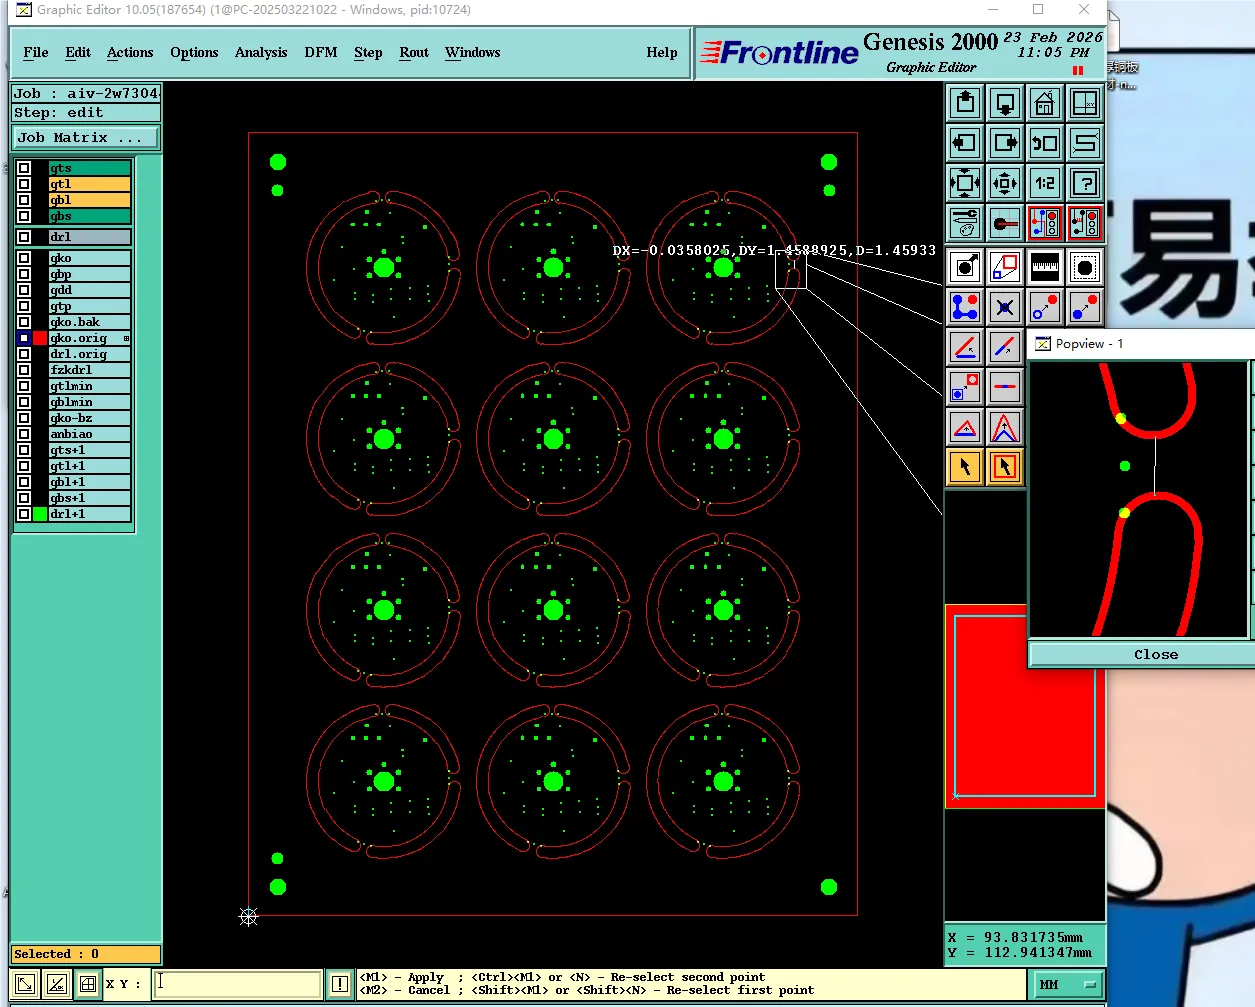Screen dimensions: 1255x1007
Task: Select the intersection snap X icon
Action: tap(1005, 307)
